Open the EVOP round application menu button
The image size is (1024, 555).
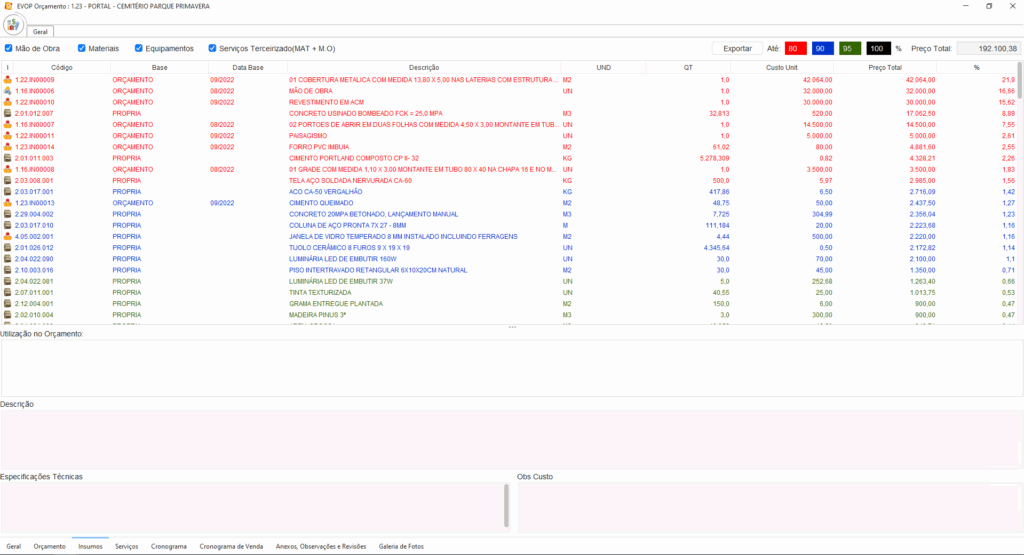[14, 24]
